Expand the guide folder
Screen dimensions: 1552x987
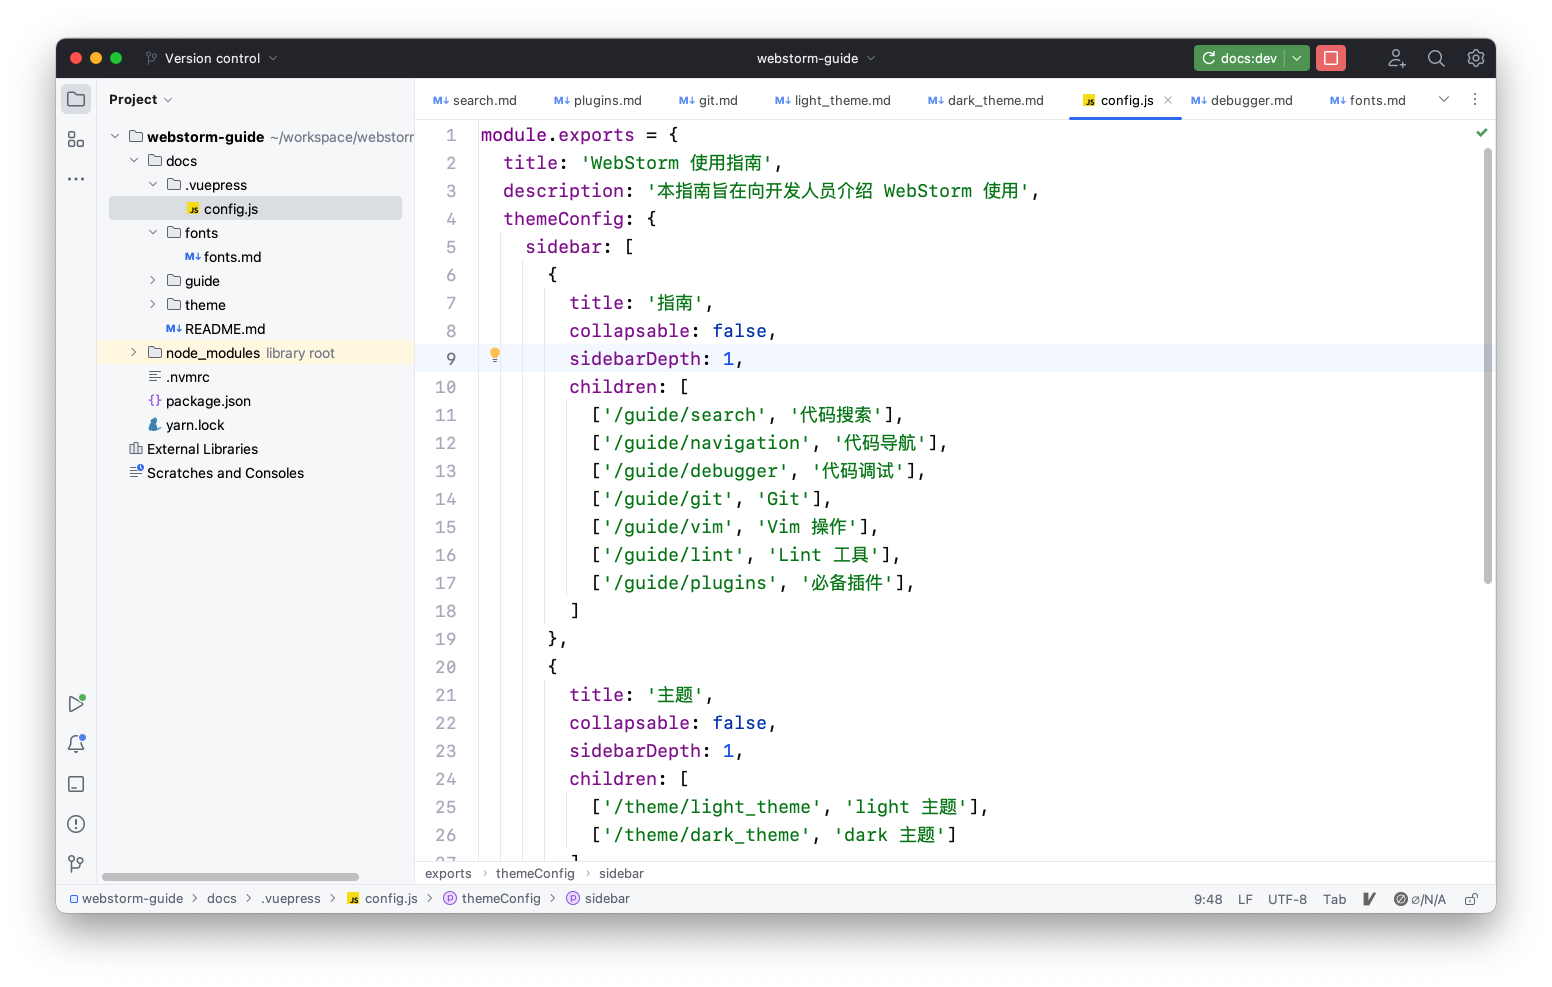coord(153,280)
